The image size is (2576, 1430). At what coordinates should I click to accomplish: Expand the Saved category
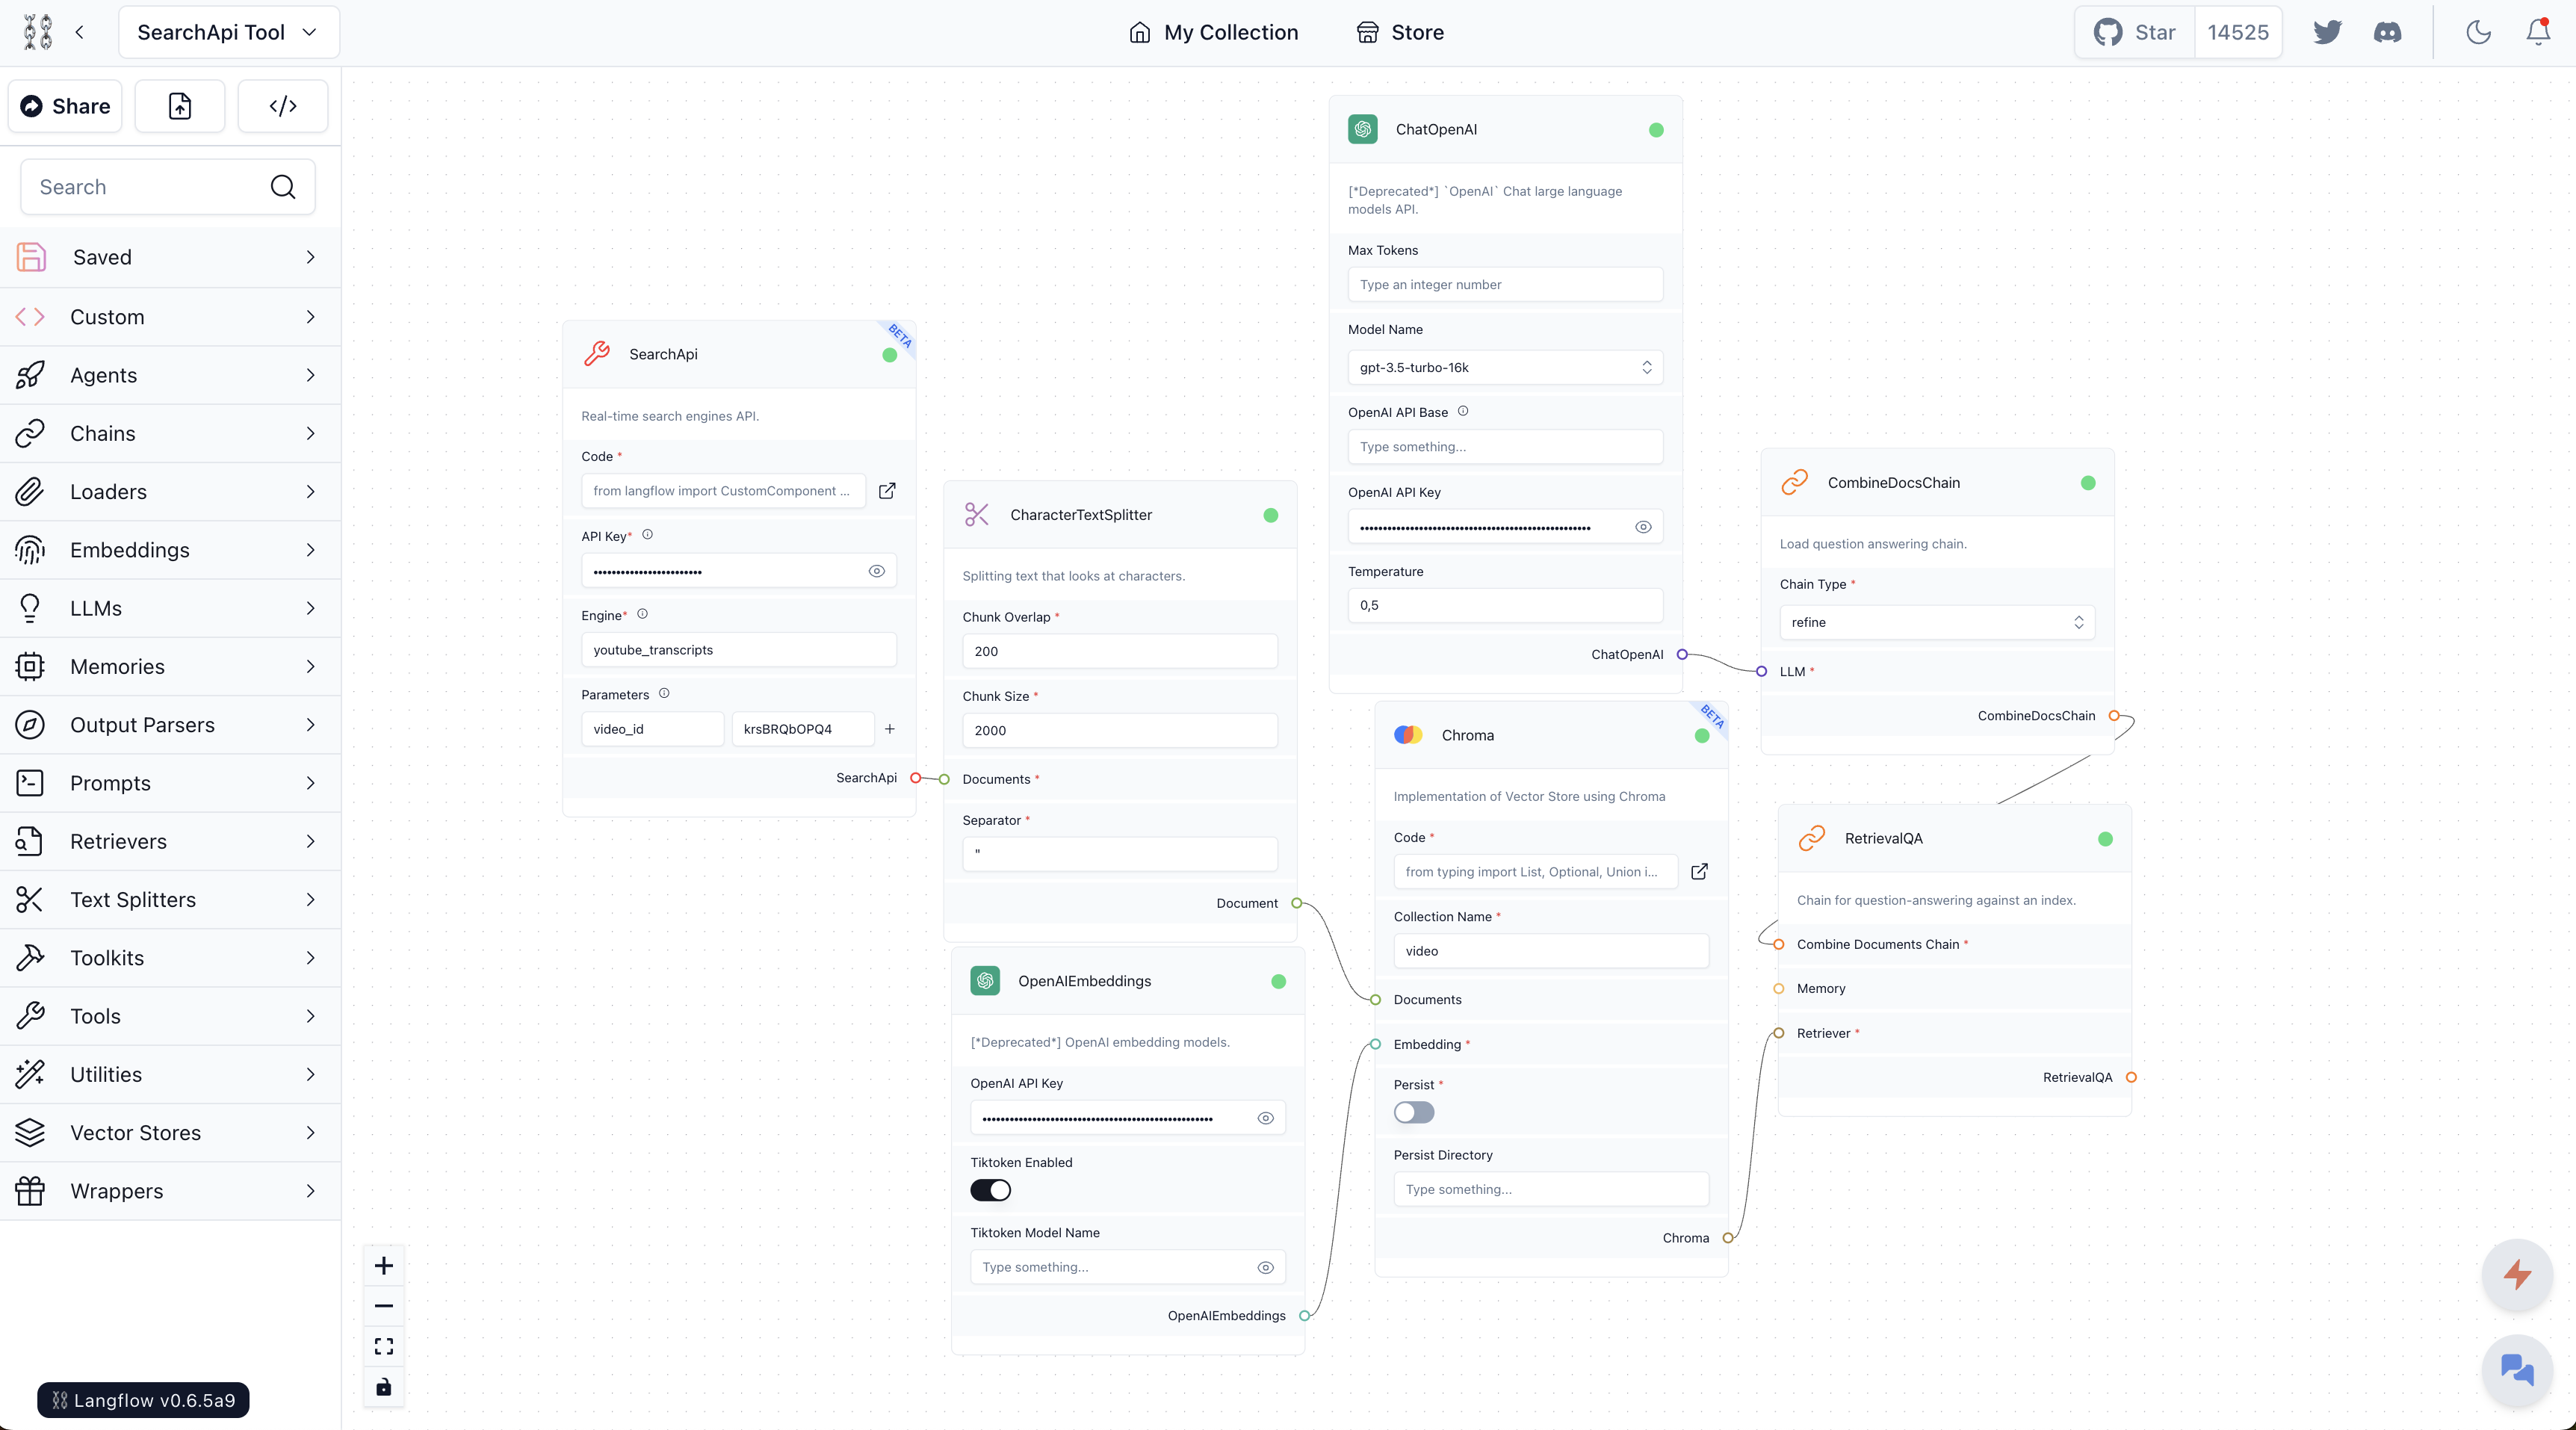[170, 257]
